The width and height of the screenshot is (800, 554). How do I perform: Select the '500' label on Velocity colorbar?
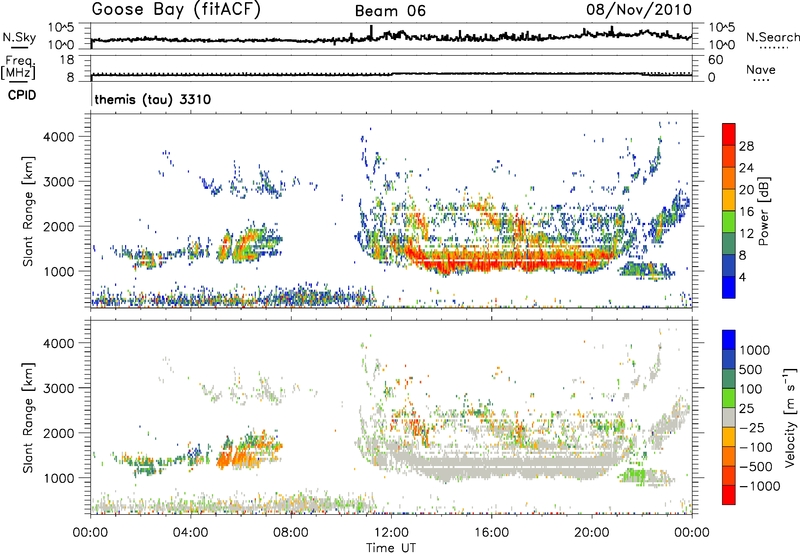[x=753, y=369]
